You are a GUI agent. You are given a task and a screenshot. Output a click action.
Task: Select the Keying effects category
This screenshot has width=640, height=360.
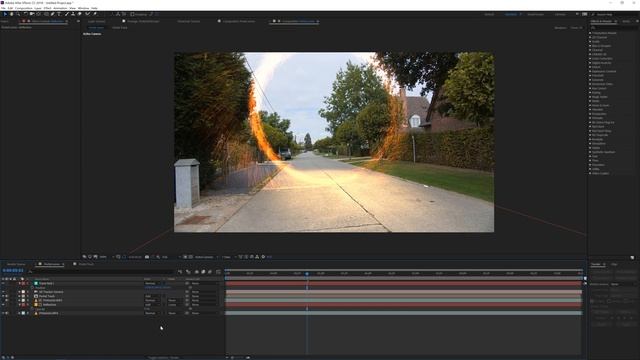596,93
